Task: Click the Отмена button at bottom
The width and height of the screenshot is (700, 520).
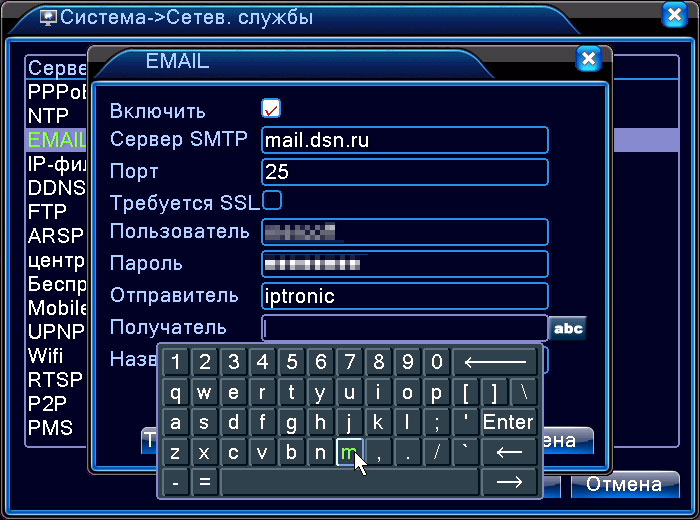Action: tap(625, 484)
